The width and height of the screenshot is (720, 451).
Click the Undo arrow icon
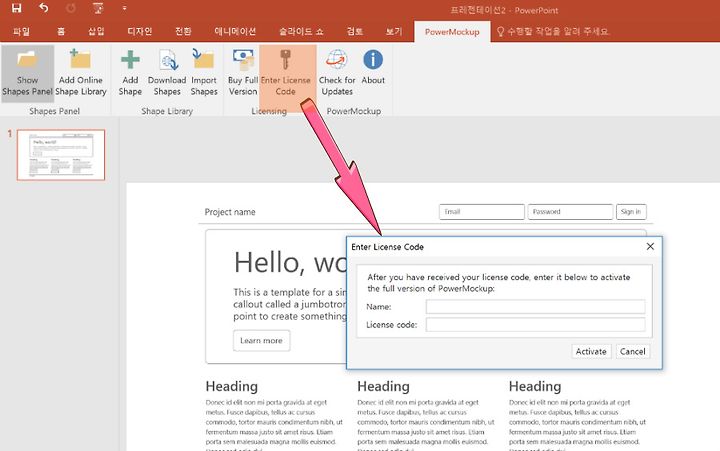pyautogui.click(x=44, y=8)
